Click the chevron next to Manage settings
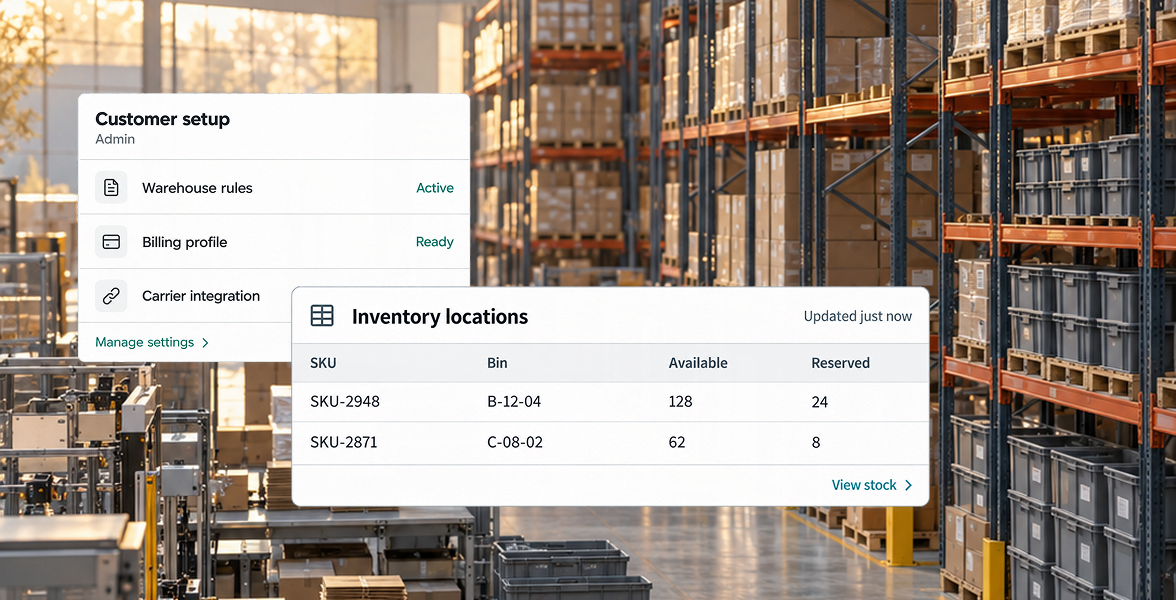The height and width of the screenshot is (600, 1176). pos(206,343)
